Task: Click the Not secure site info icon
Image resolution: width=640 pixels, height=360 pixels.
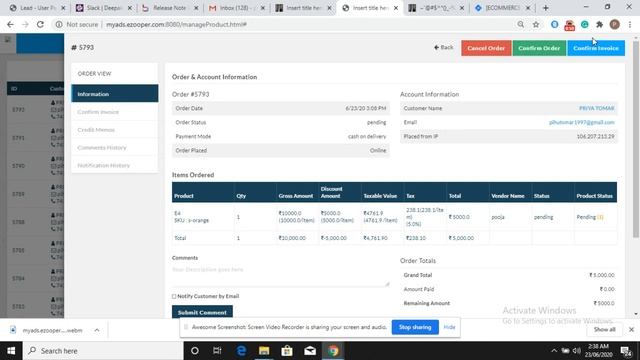Action: 59,24
